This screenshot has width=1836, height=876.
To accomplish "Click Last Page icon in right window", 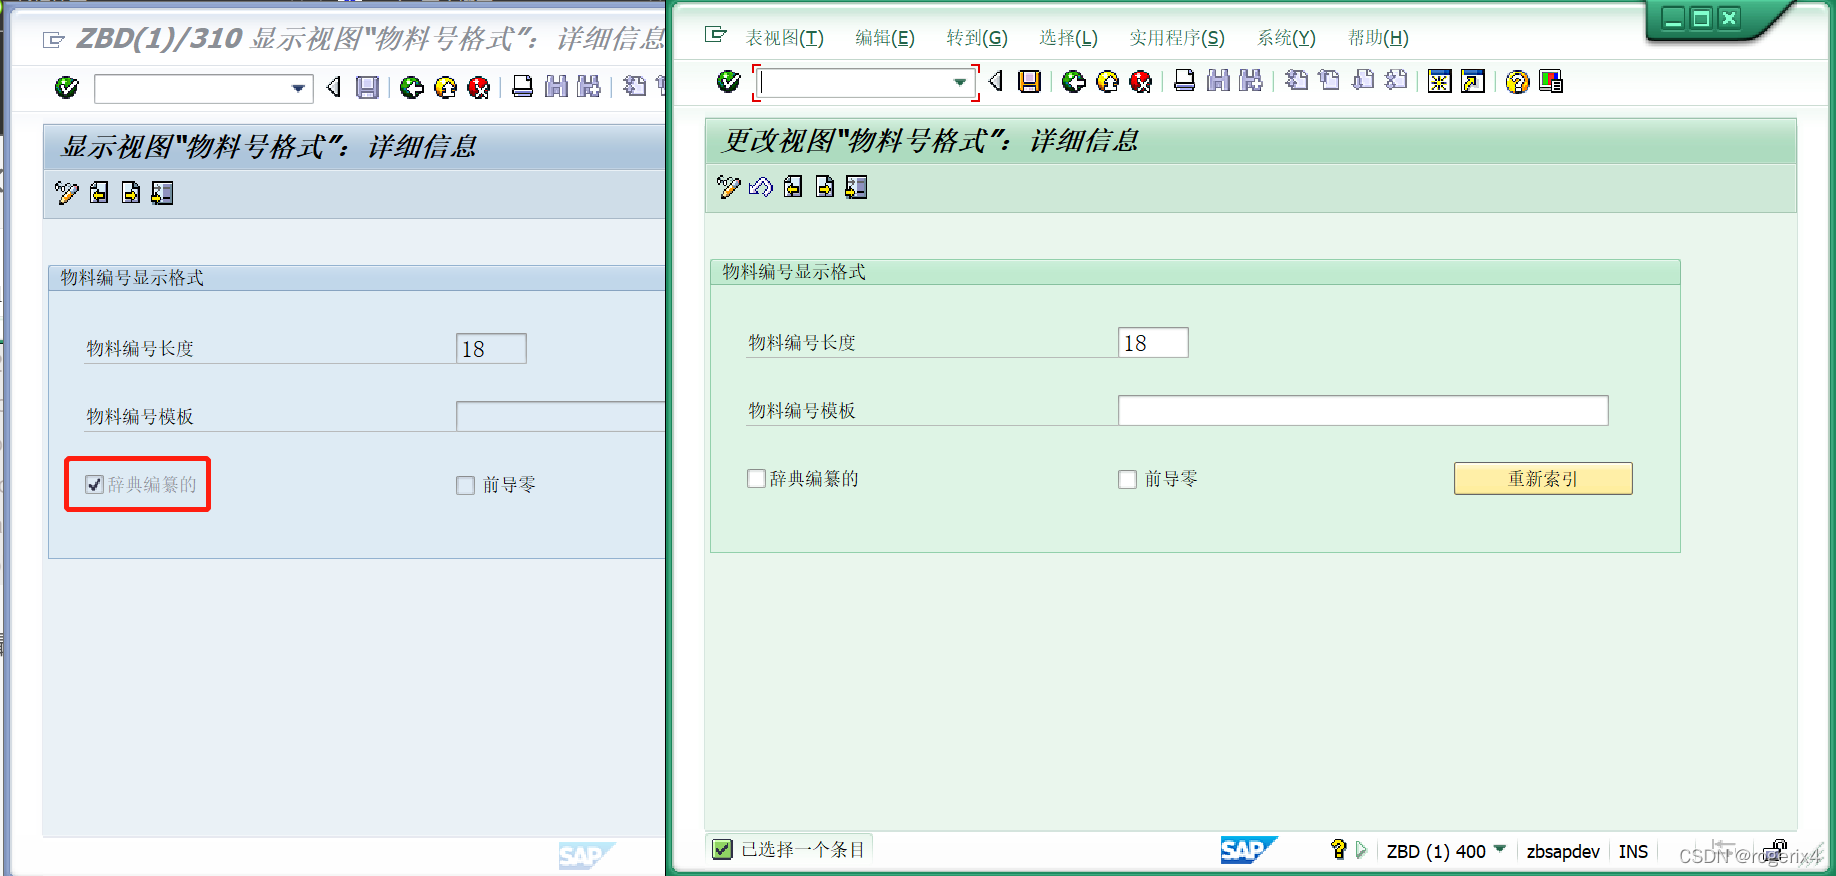I will click(x=1396, y=80).
